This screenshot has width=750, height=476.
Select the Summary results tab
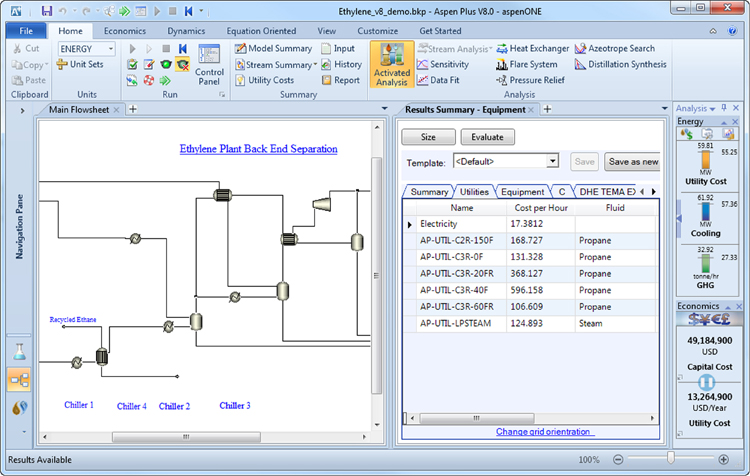coord(429,191)
